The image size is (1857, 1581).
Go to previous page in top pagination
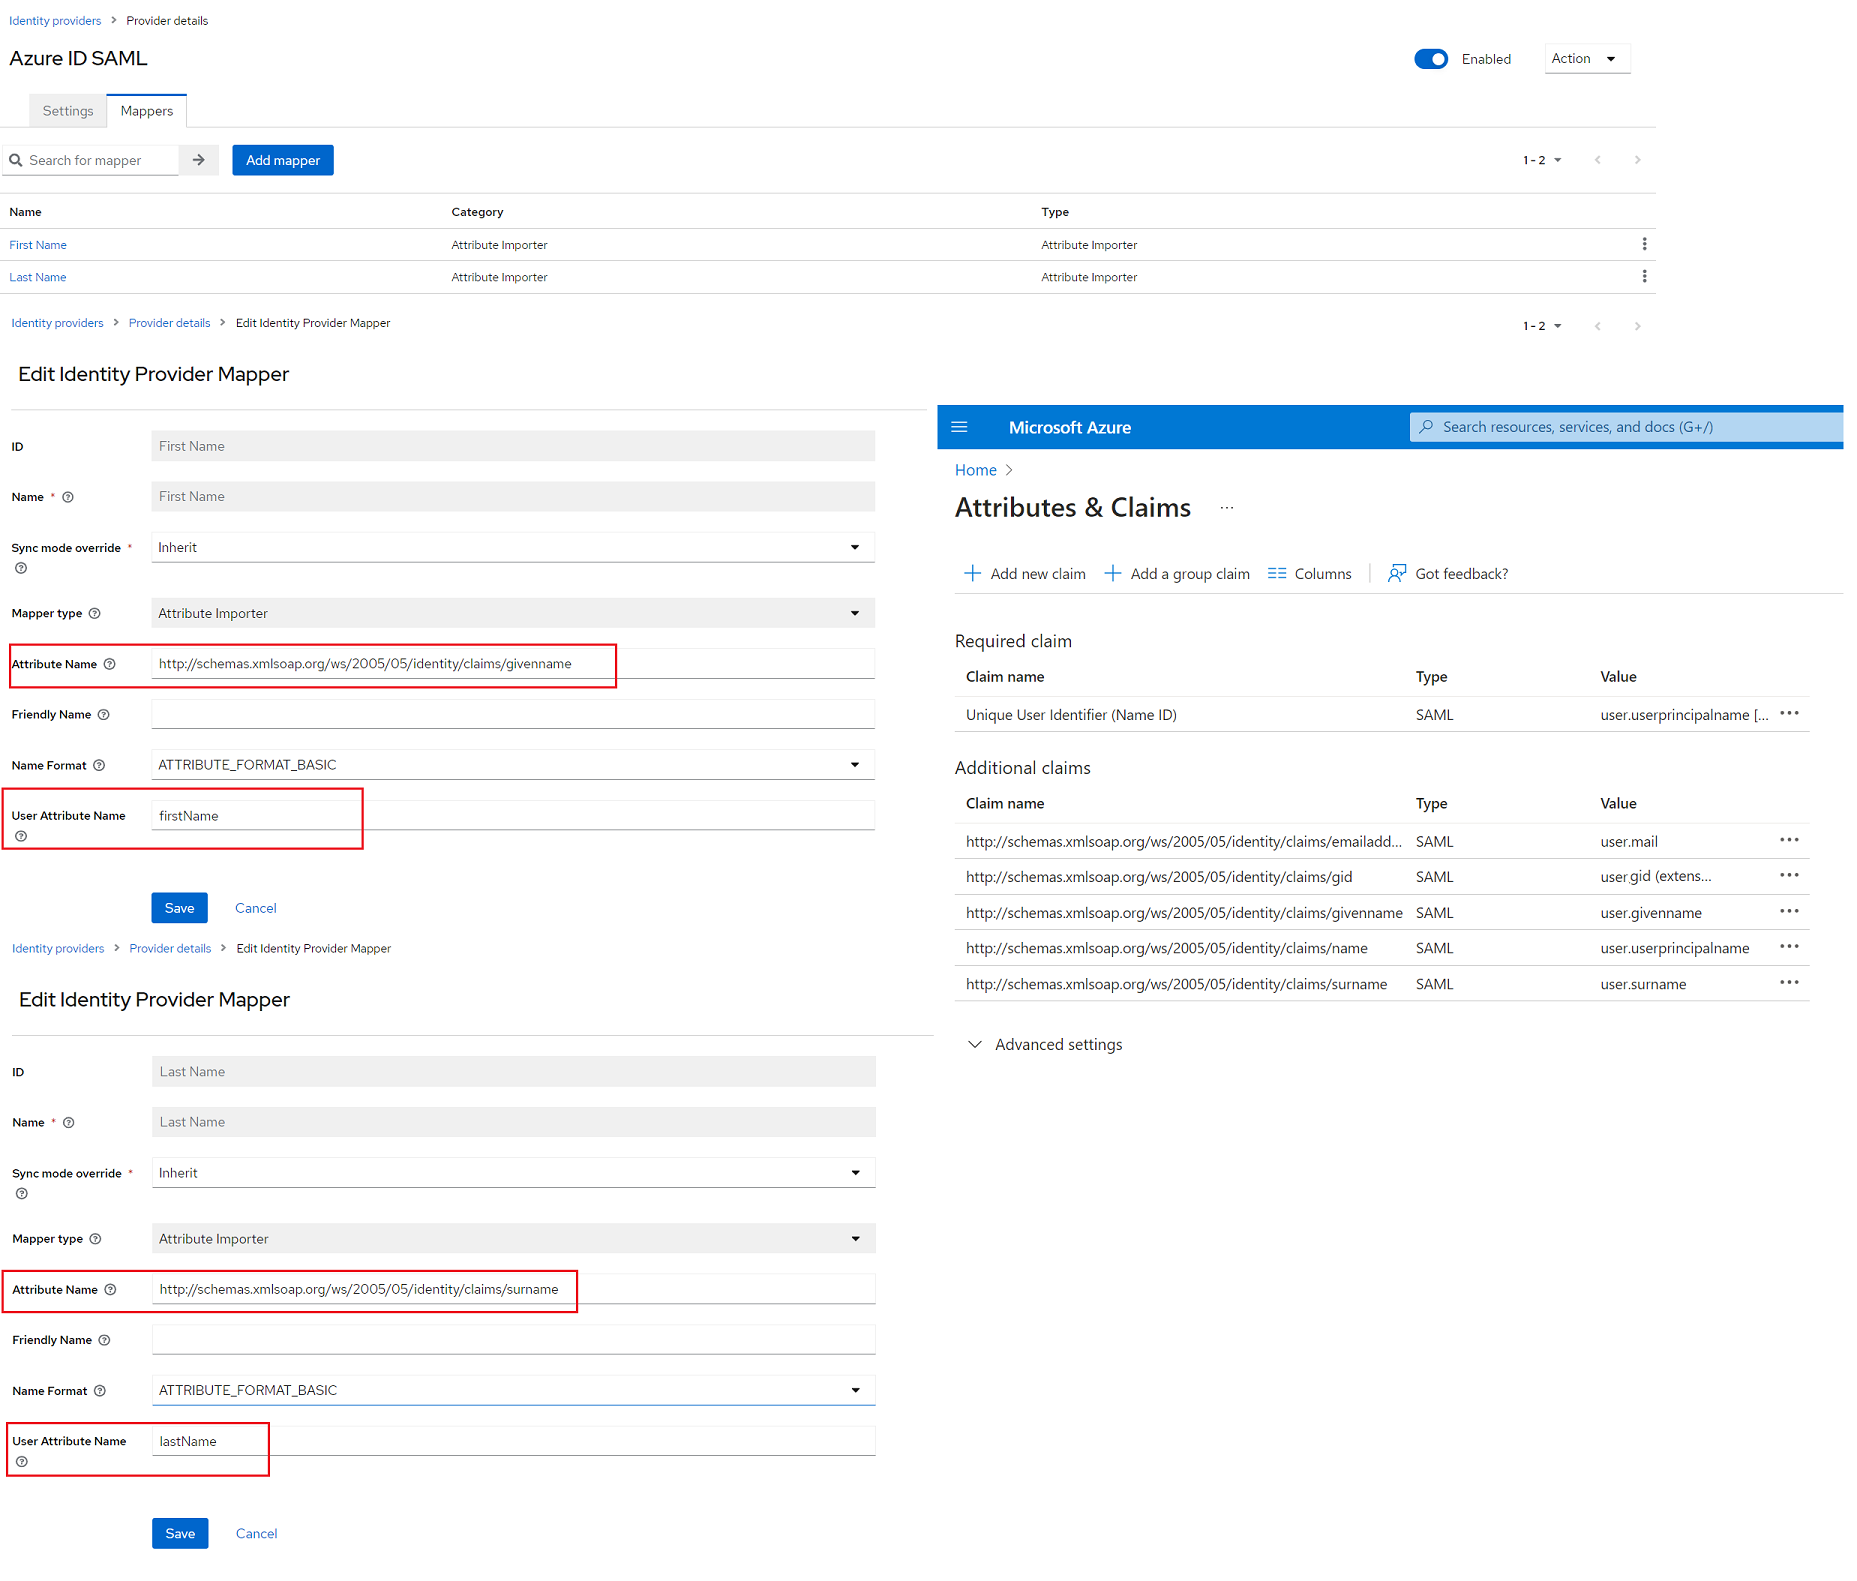tap(1598, 160)
